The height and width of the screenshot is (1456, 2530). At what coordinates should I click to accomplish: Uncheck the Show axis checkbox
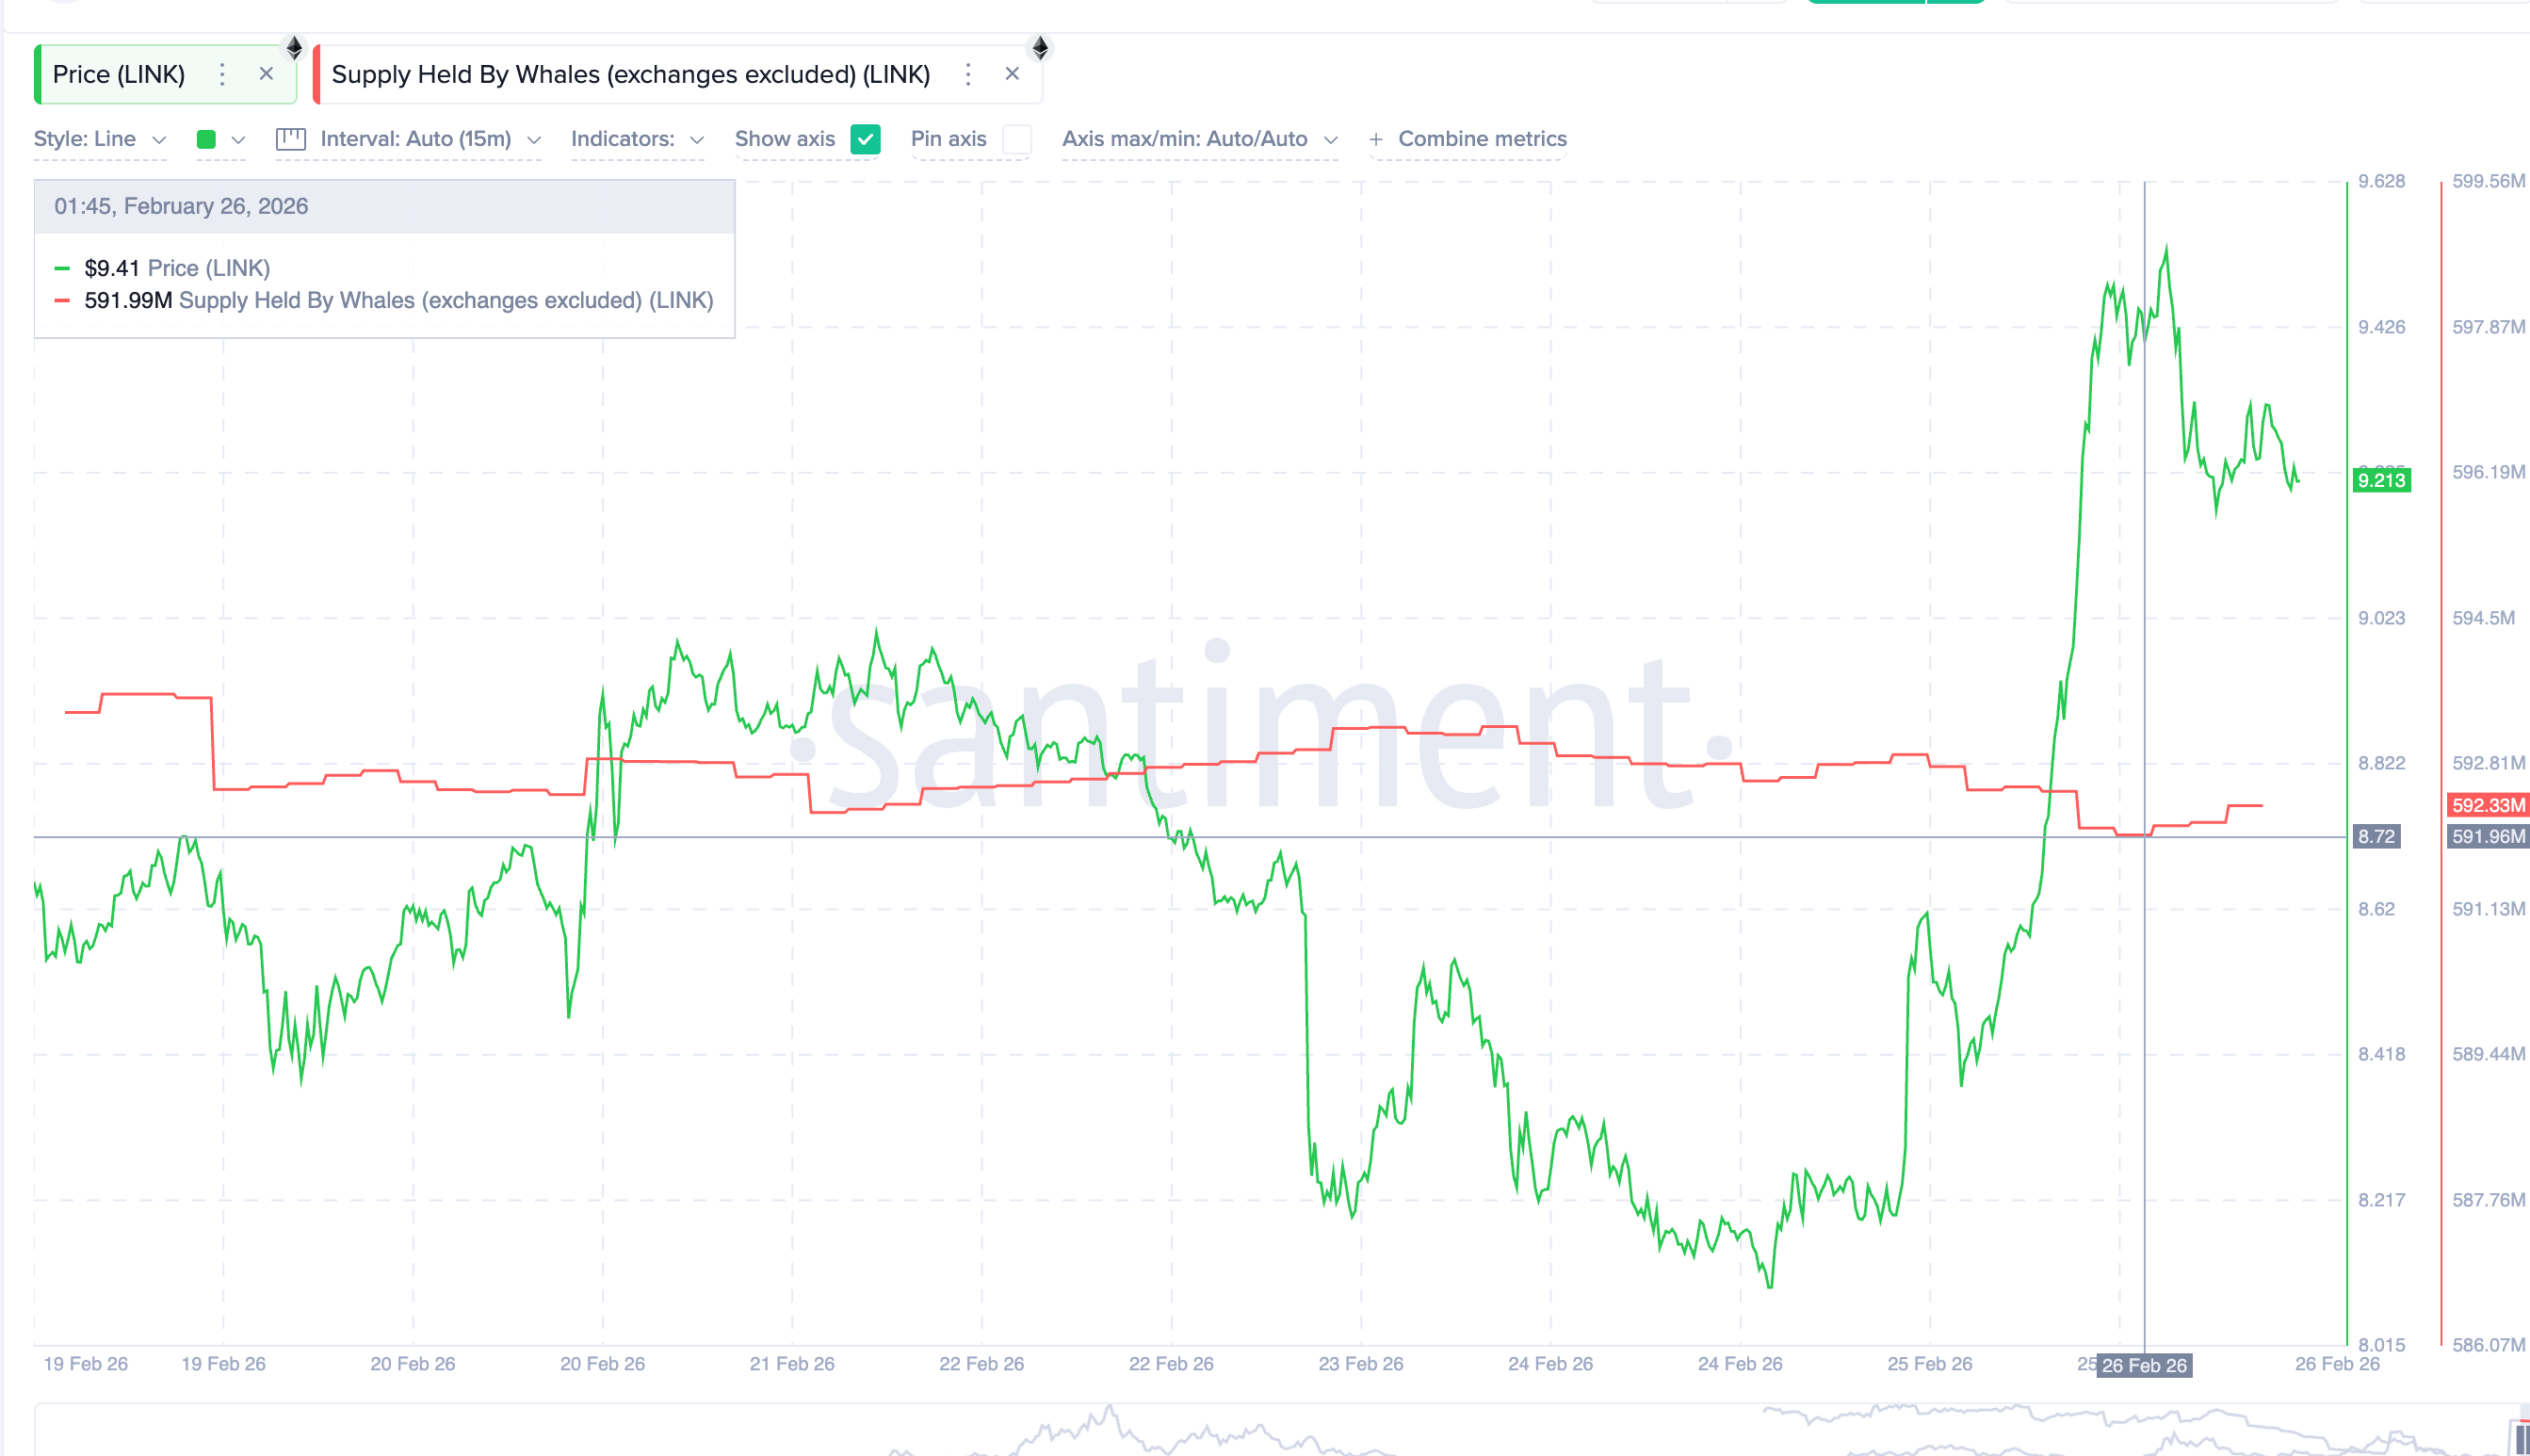[865, 139]
